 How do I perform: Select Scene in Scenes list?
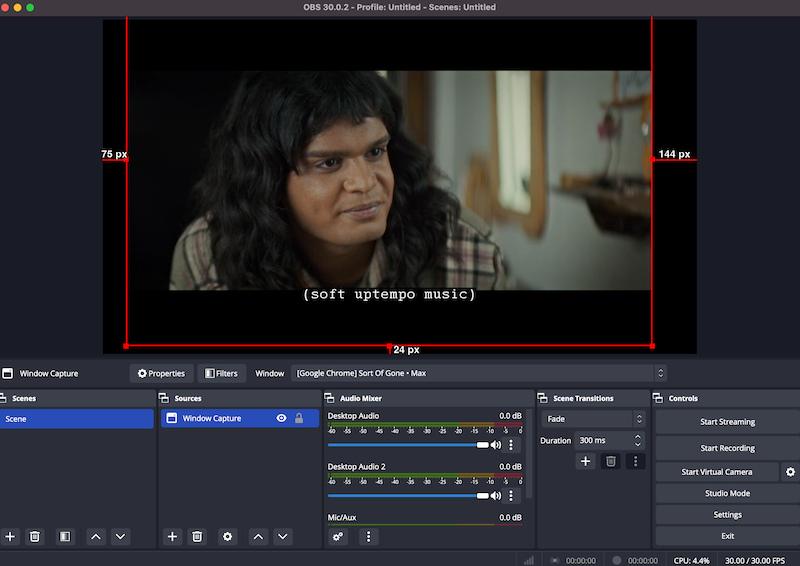click(77, 419)
